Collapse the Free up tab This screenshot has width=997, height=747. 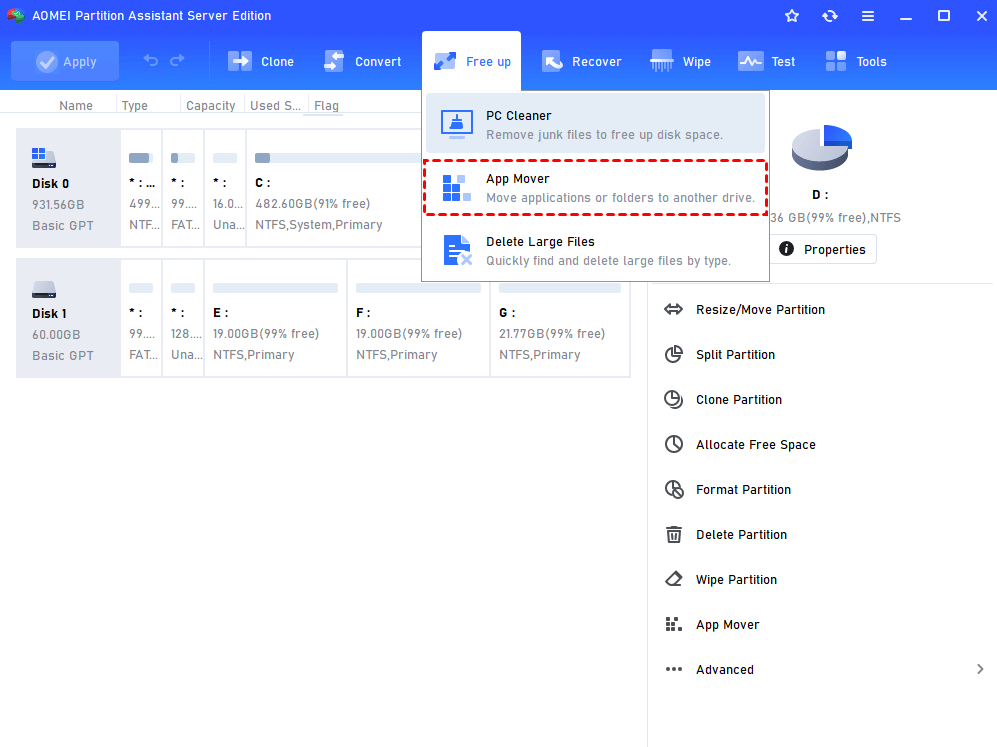pos(471,61)
